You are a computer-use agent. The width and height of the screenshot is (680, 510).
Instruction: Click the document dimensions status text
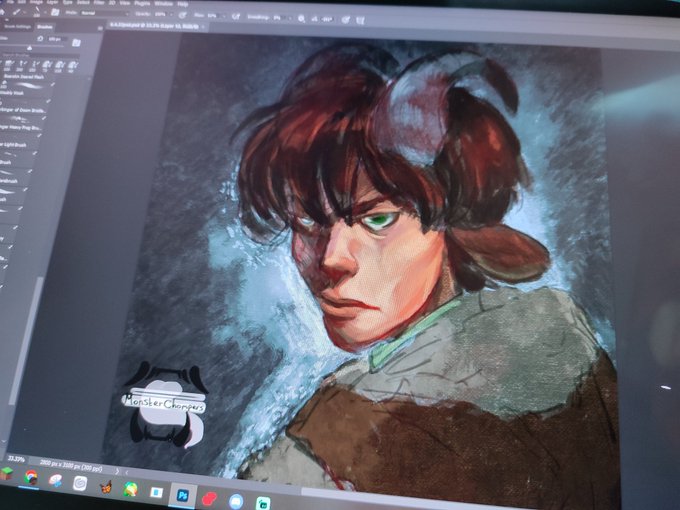[x=72, y=465]
